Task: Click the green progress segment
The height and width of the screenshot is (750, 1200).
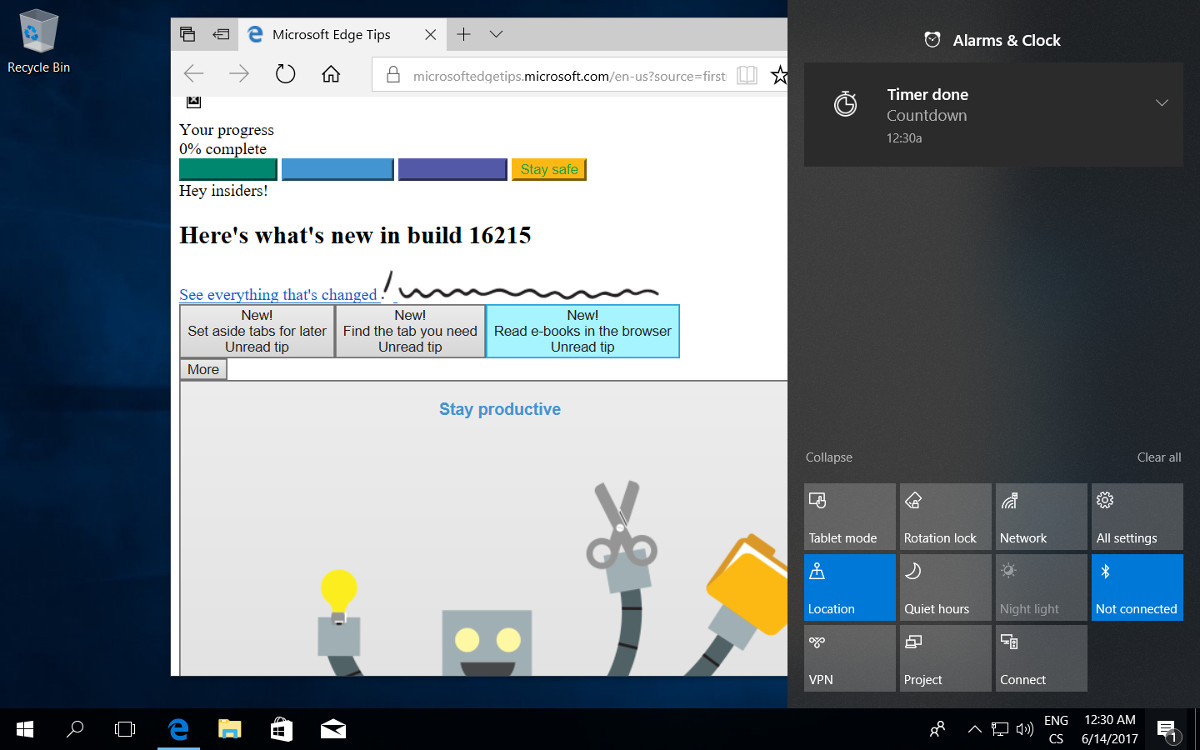Action: pos(228,169)
